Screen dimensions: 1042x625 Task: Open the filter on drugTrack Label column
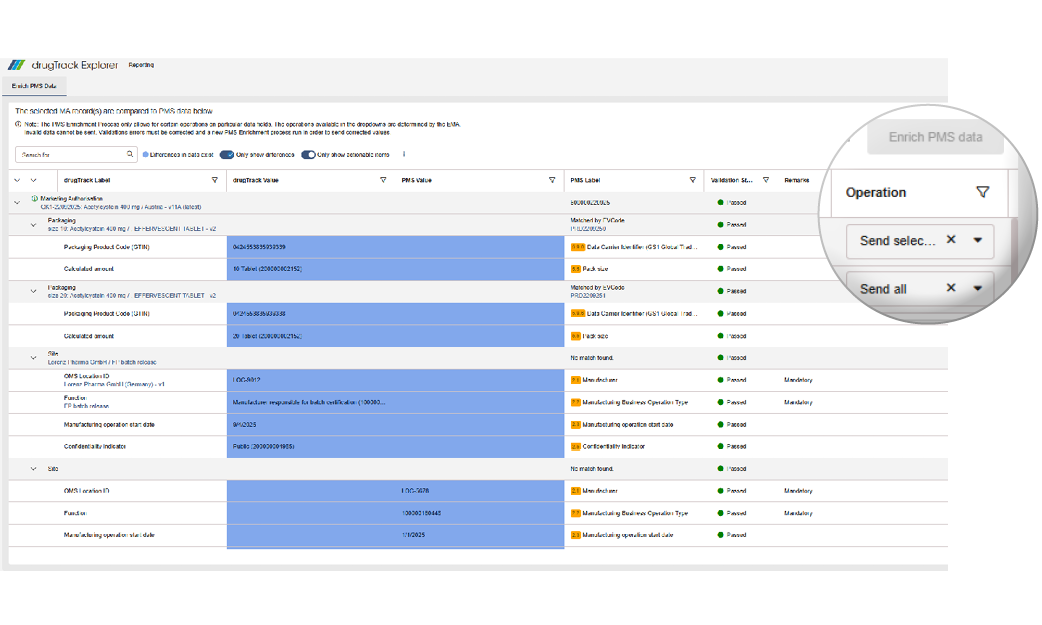pos(215,180)
